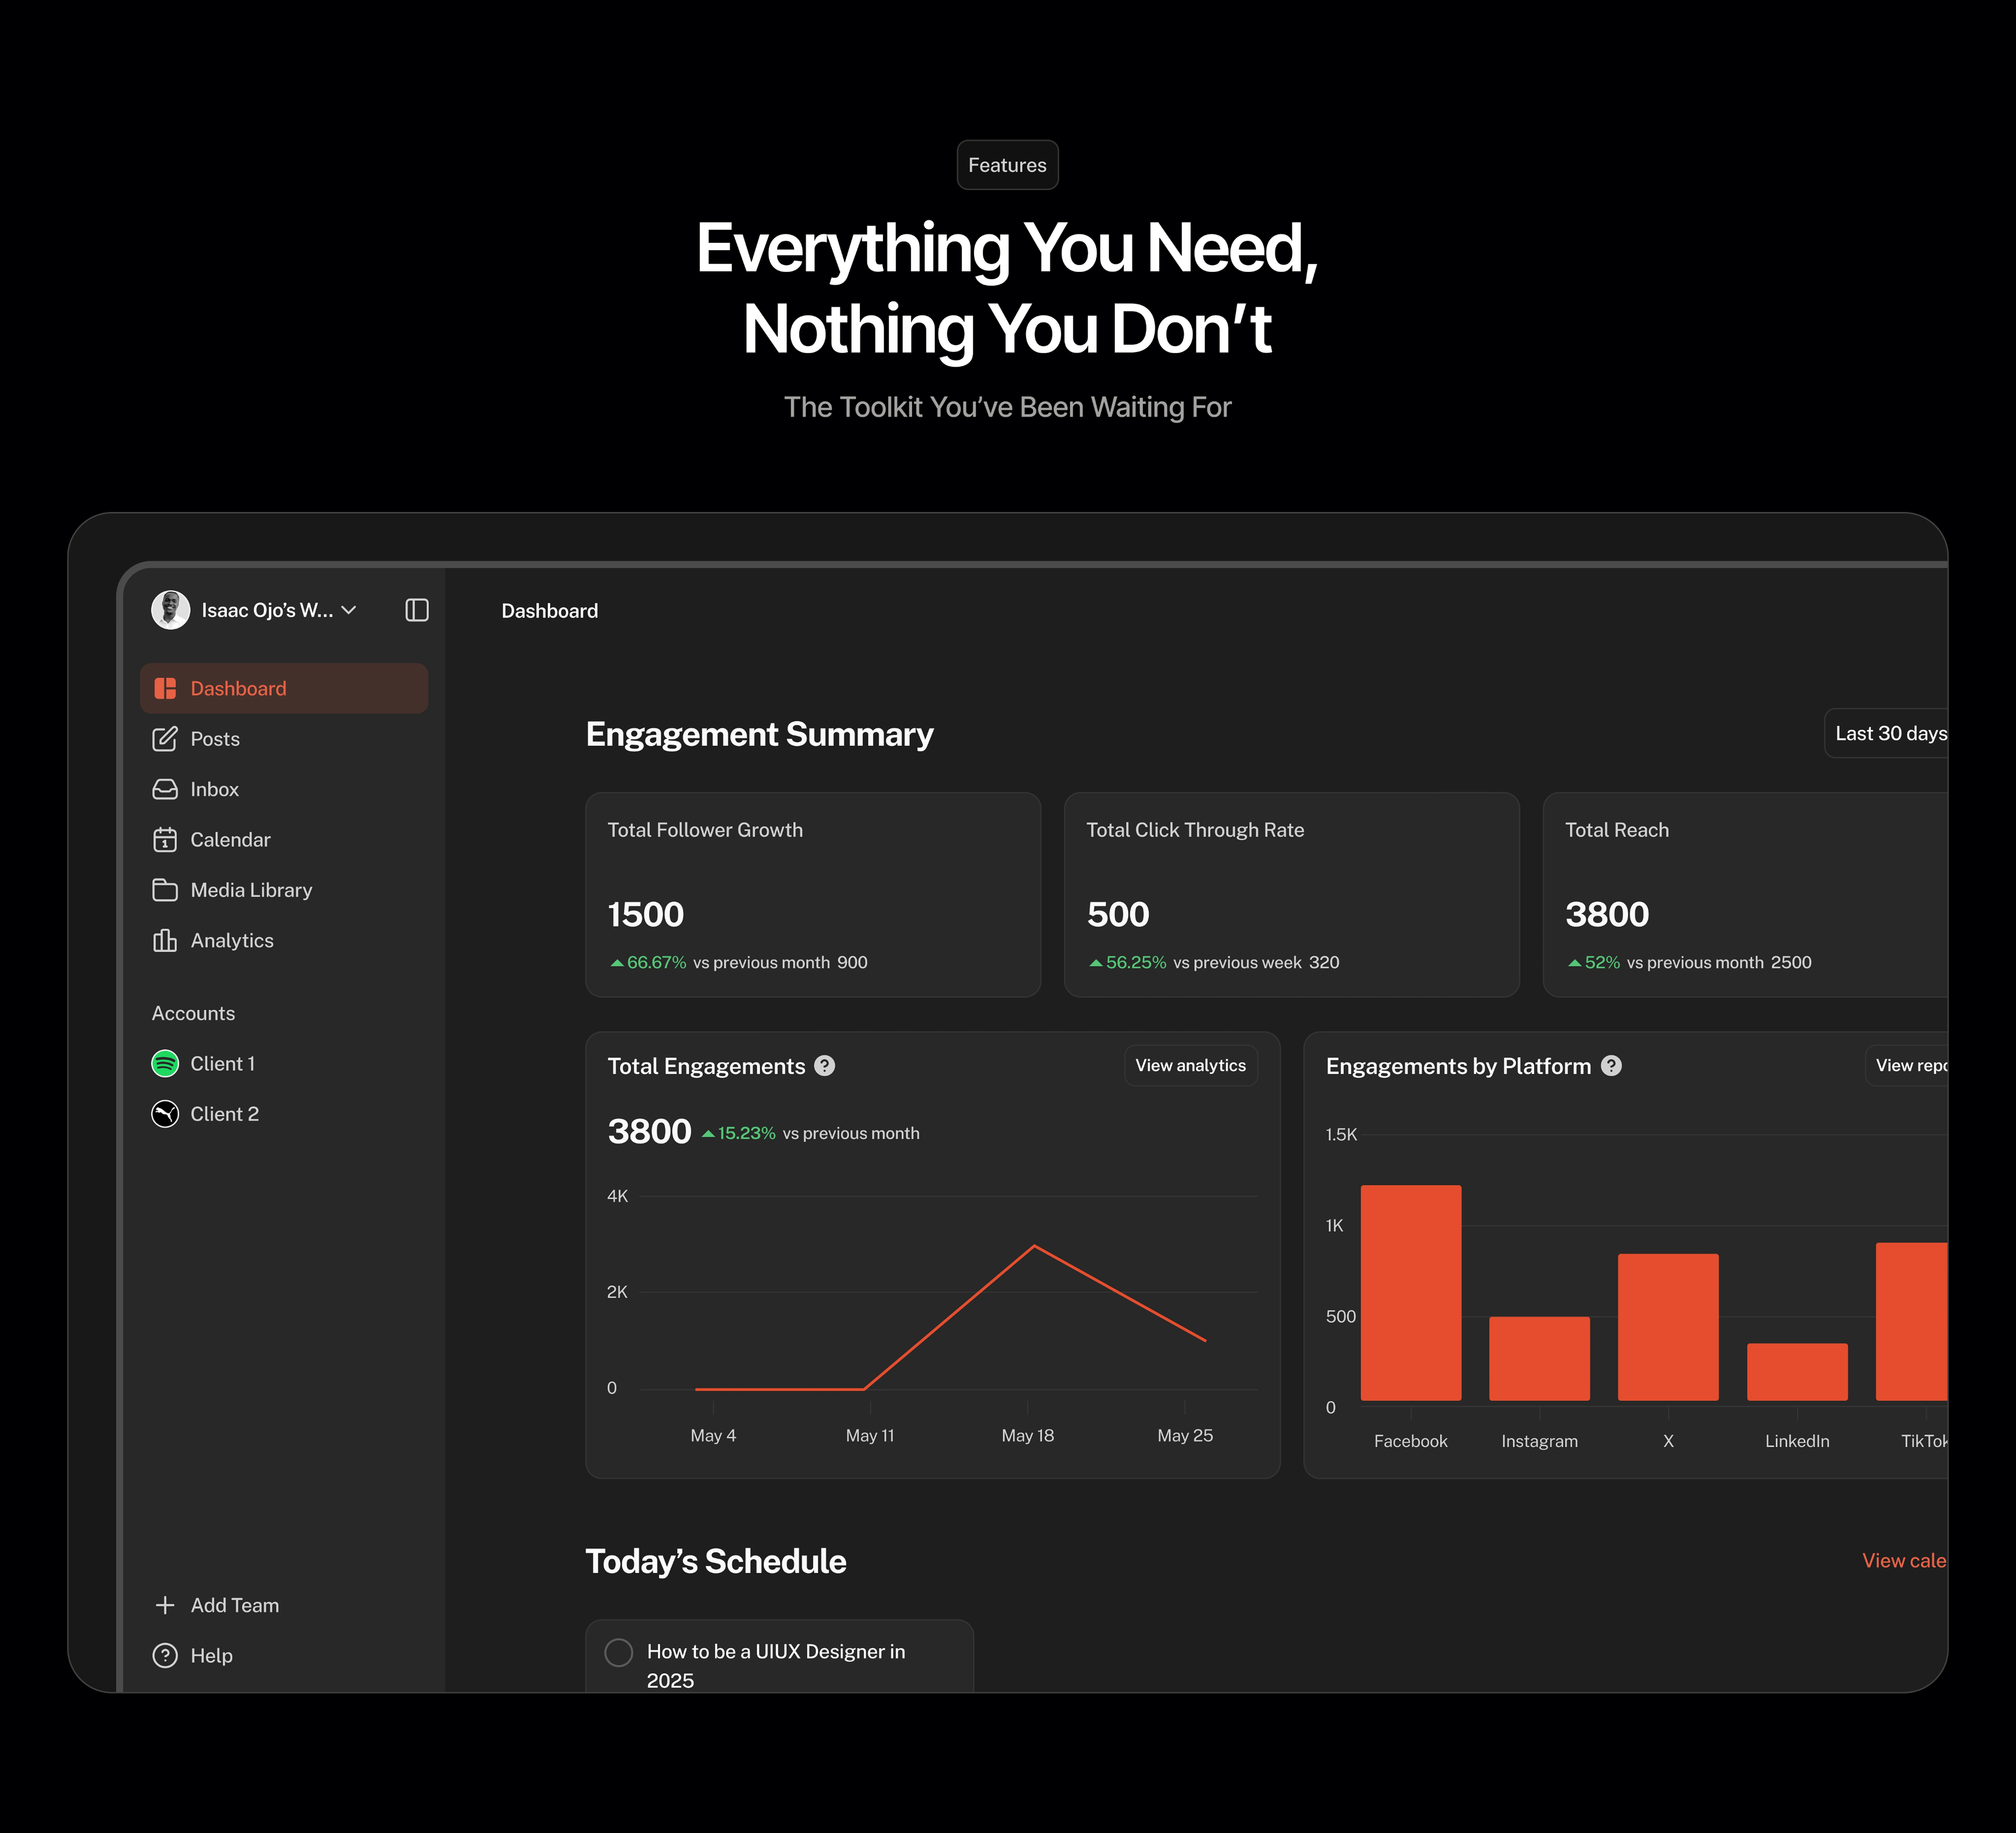Screen dimensions: 2016x1833
Task: Click the Media Library folder icon
Action: pos(165,890)
